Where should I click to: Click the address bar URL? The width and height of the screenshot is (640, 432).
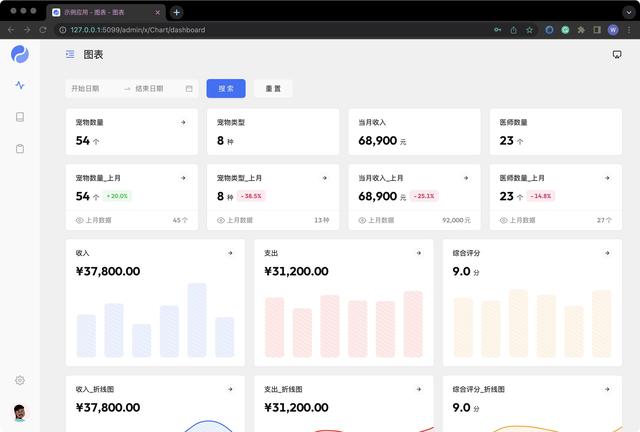[138, 30]
